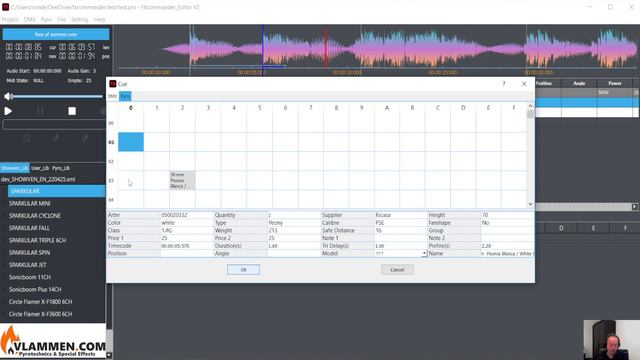Screen dimensions: 640x360
Task: Select Circle Flamer X-F3600 6CH
Action: 40,314
